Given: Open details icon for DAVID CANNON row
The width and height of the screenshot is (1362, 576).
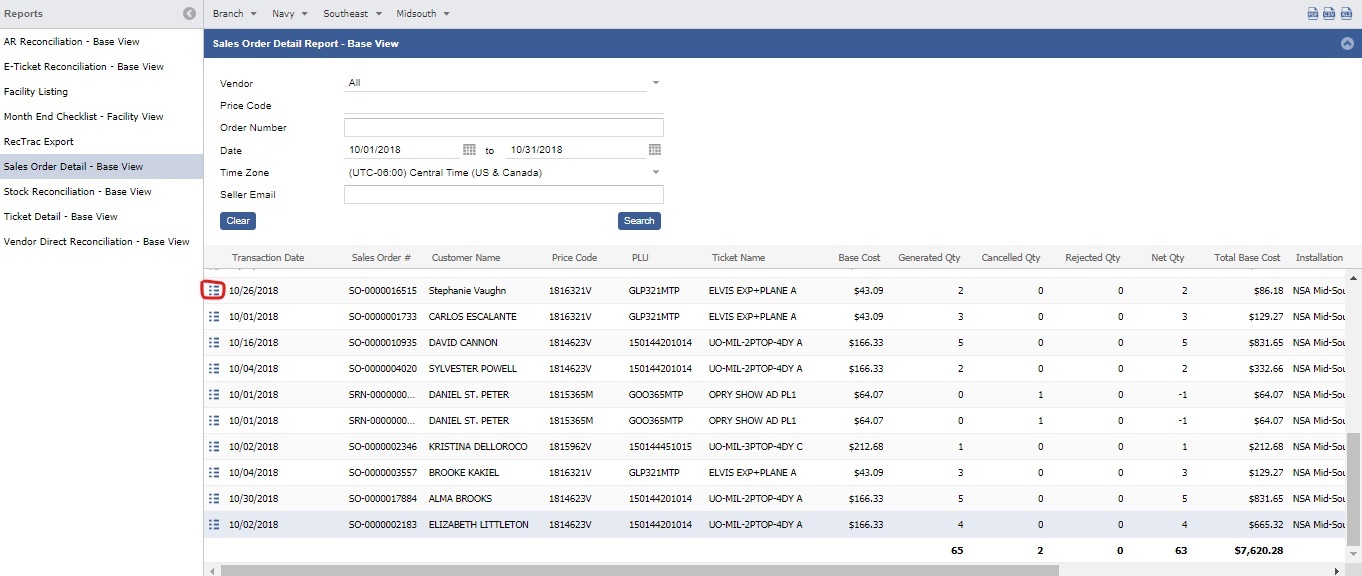Looking at the screenshot, I should pyautogui.click(x=213, y=342).
